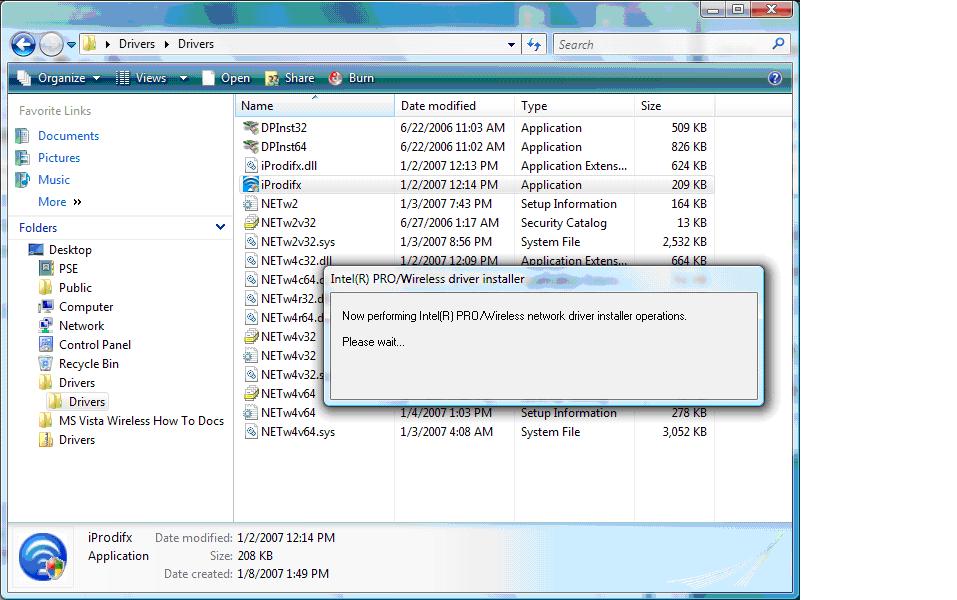This screenshot has height=600, width=957.
Task: Click the Security Catalog type cell
Action: (564, 223)
